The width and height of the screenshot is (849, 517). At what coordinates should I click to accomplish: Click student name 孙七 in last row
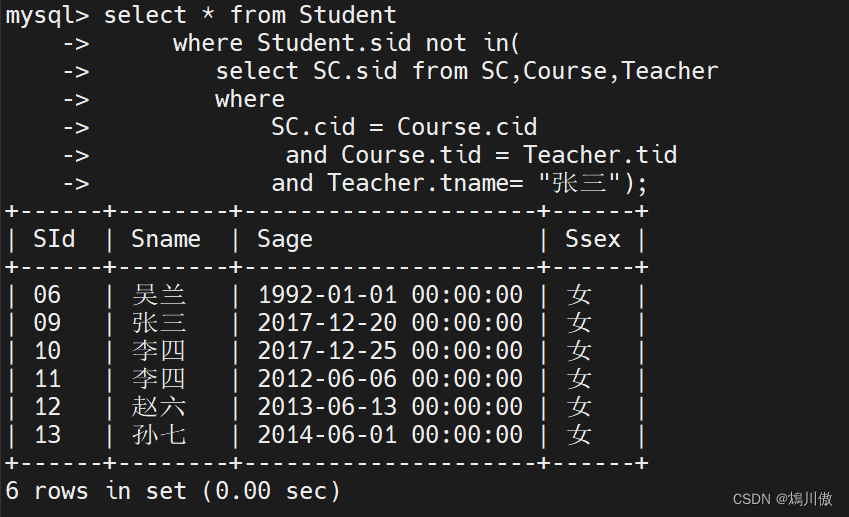tap(159, 435)
